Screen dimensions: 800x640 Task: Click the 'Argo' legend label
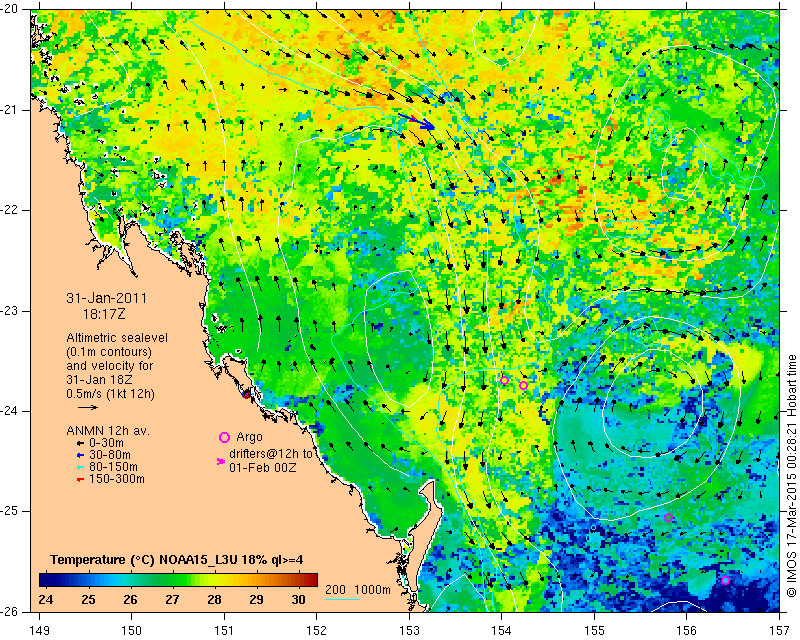249,437
